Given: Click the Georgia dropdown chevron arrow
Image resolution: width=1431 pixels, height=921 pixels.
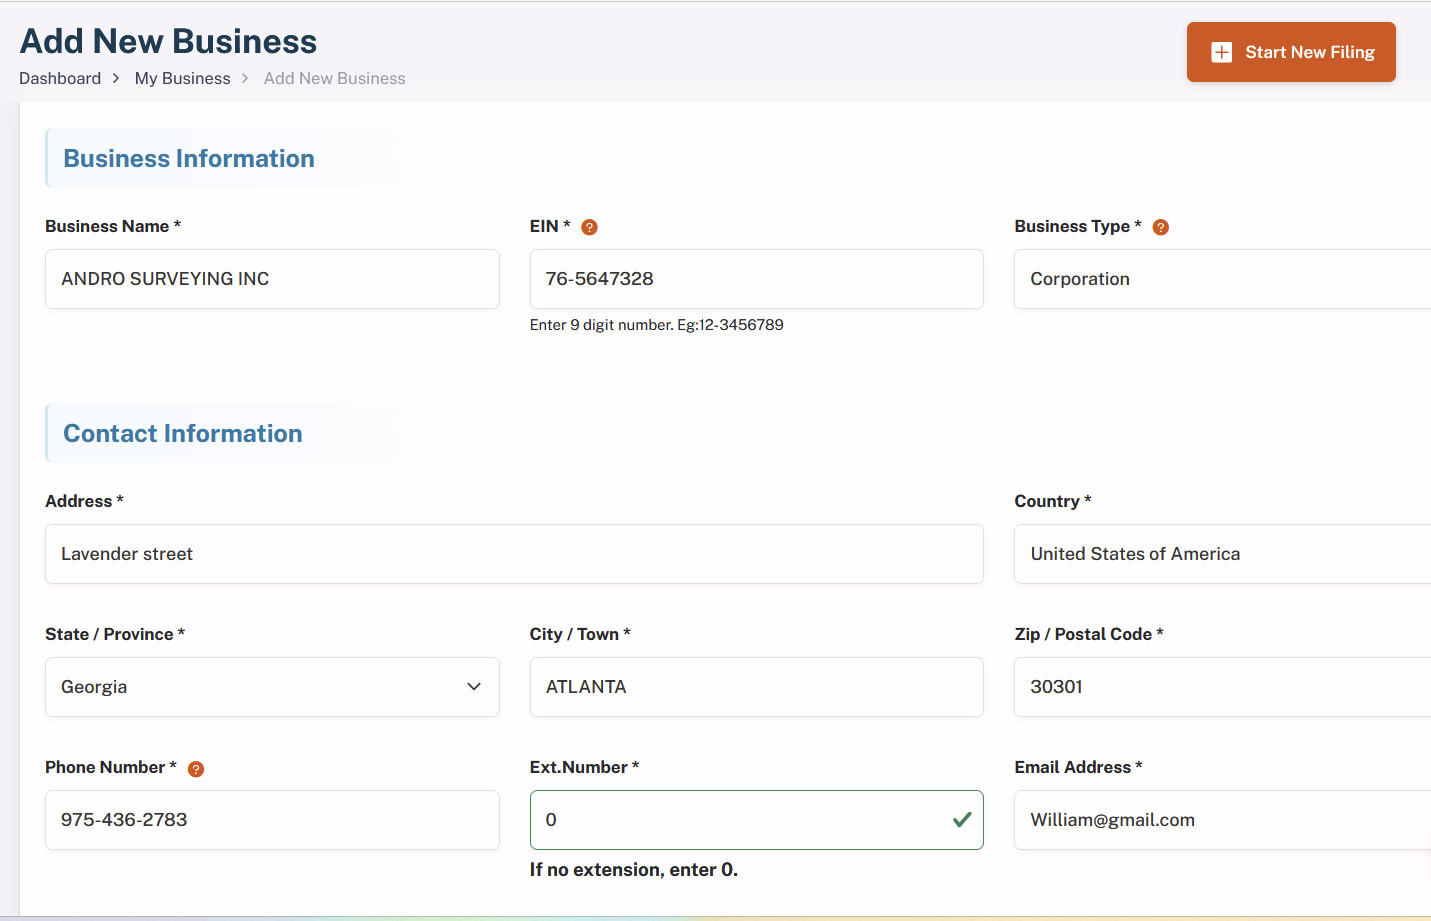Looking at the screenshot, I should point(474,687).
